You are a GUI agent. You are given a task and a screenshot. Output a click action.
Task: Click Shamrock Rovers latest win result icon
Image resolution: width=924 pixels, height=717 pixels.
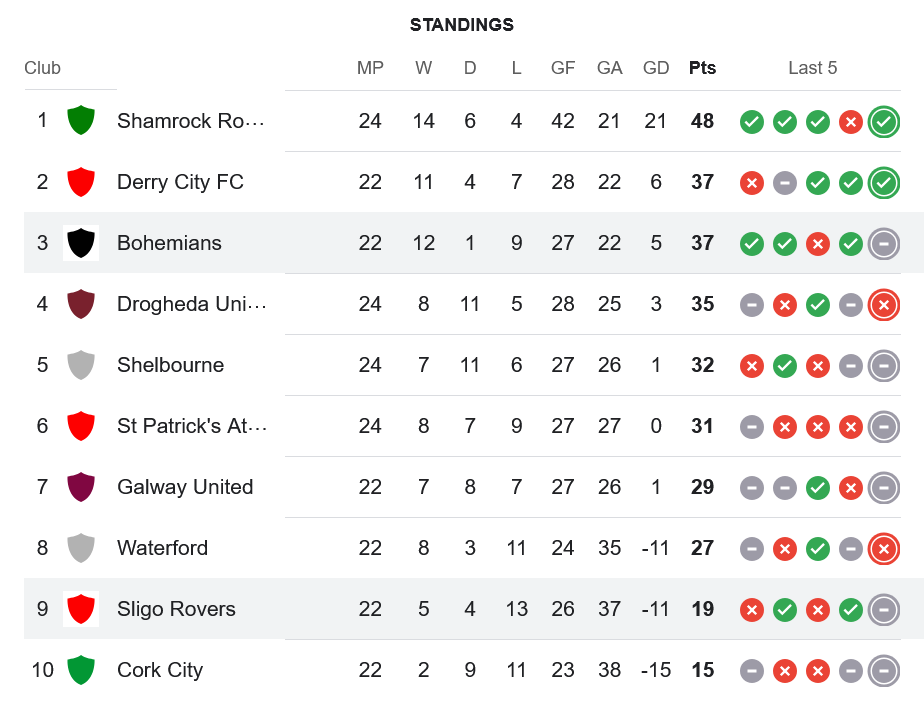884,122
